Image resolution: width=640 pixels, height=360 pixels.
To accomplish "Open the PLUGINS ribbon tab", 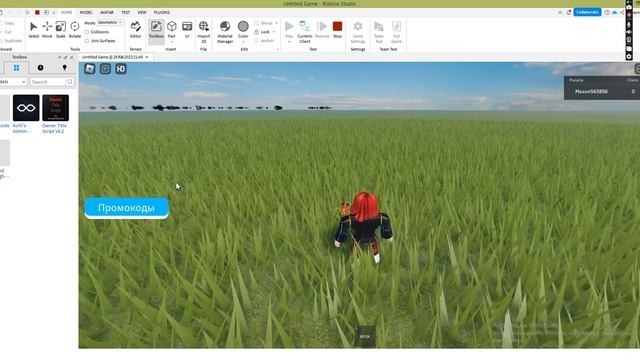I will [x=162, y=12].
